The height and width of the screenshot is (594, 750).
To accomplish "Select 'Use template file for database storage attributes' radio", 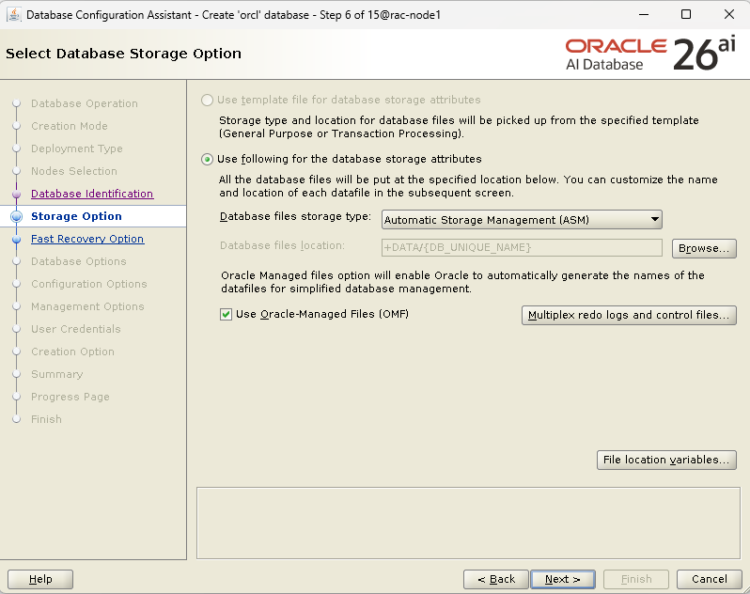I will (x=207, y=100).
